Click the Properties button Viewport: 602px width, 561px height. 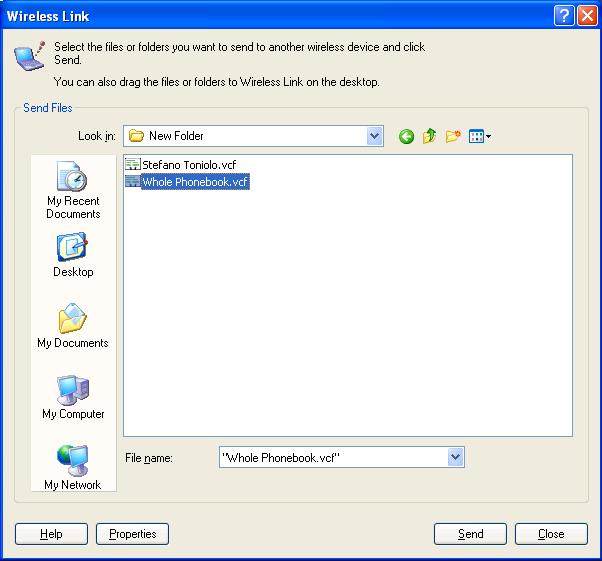pos(132,534)
